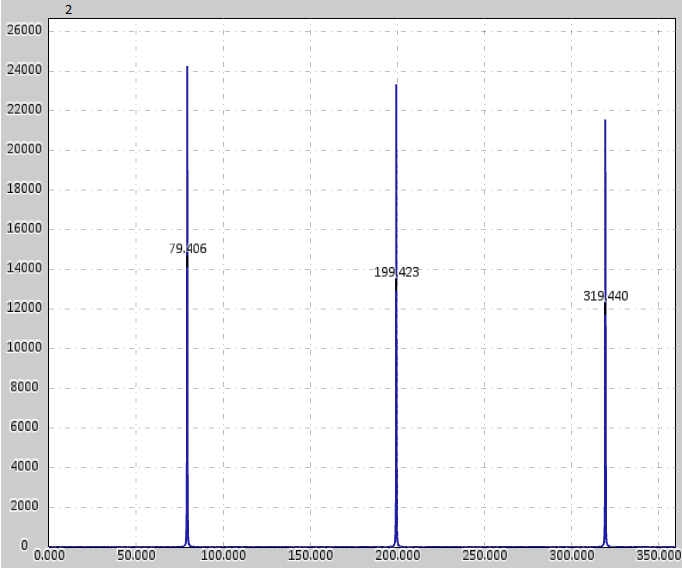The width and height of the screenshot is (682, 568).
Task: Click the 100.000 x-axis label
Action: point(222,553)
